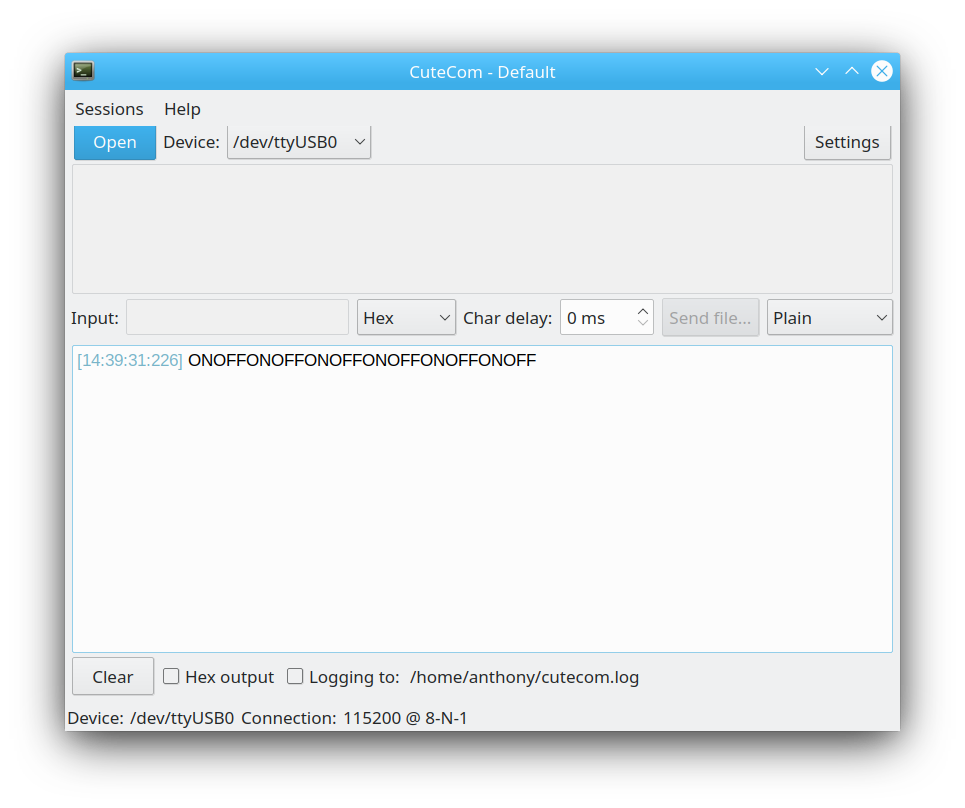Click the Send file button
The height and width of the screenshot is (808, 965).
point(710,318)
